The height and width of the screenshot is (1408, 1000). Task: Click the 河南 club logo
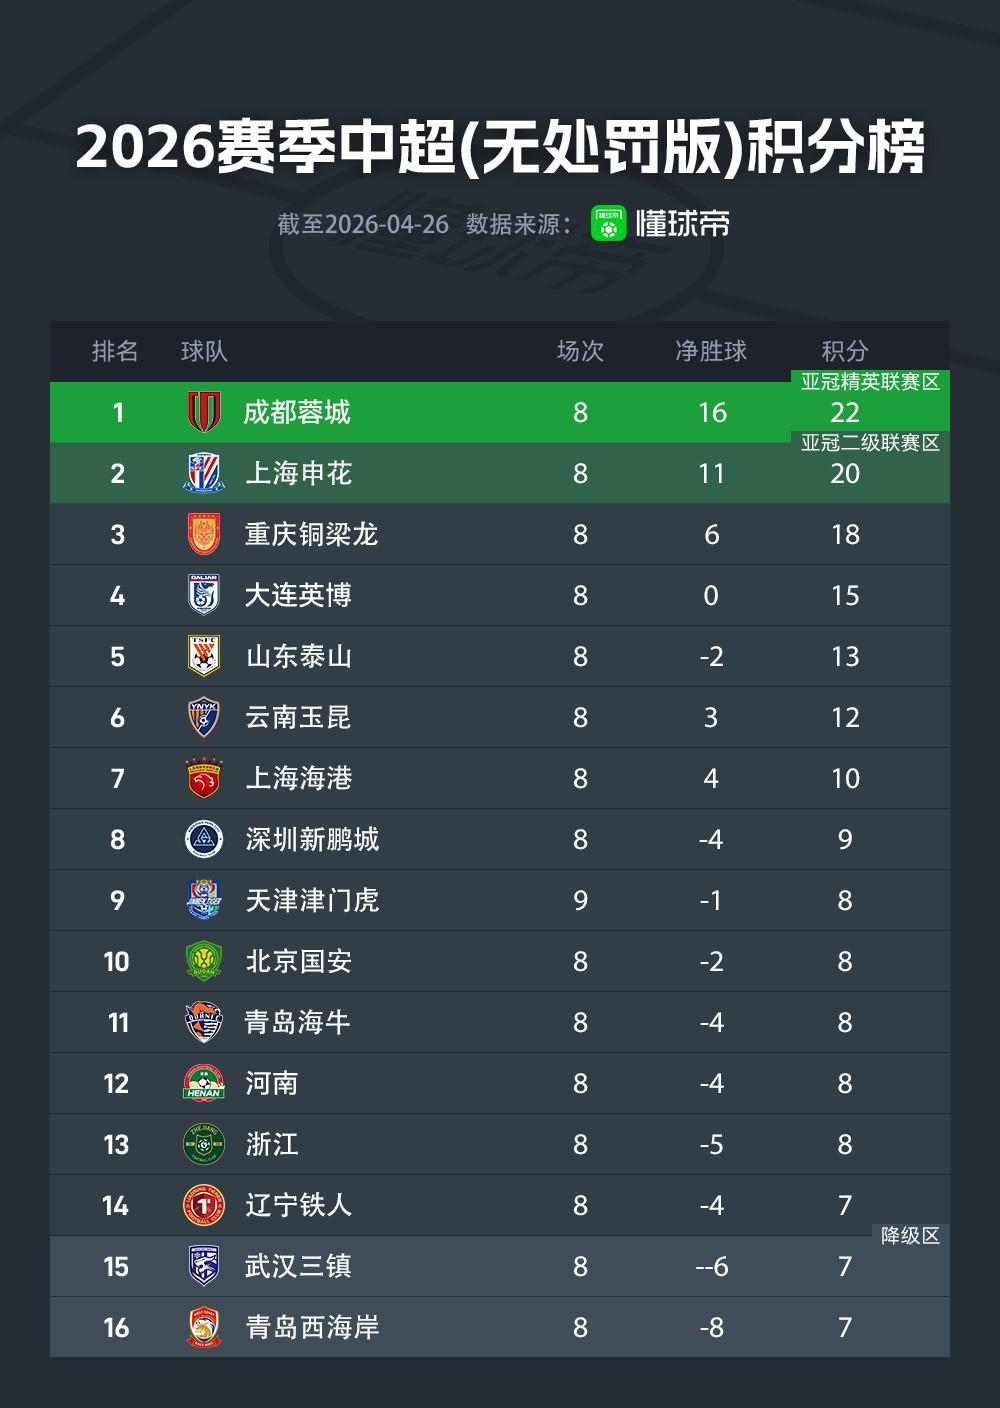(204, 1083)
